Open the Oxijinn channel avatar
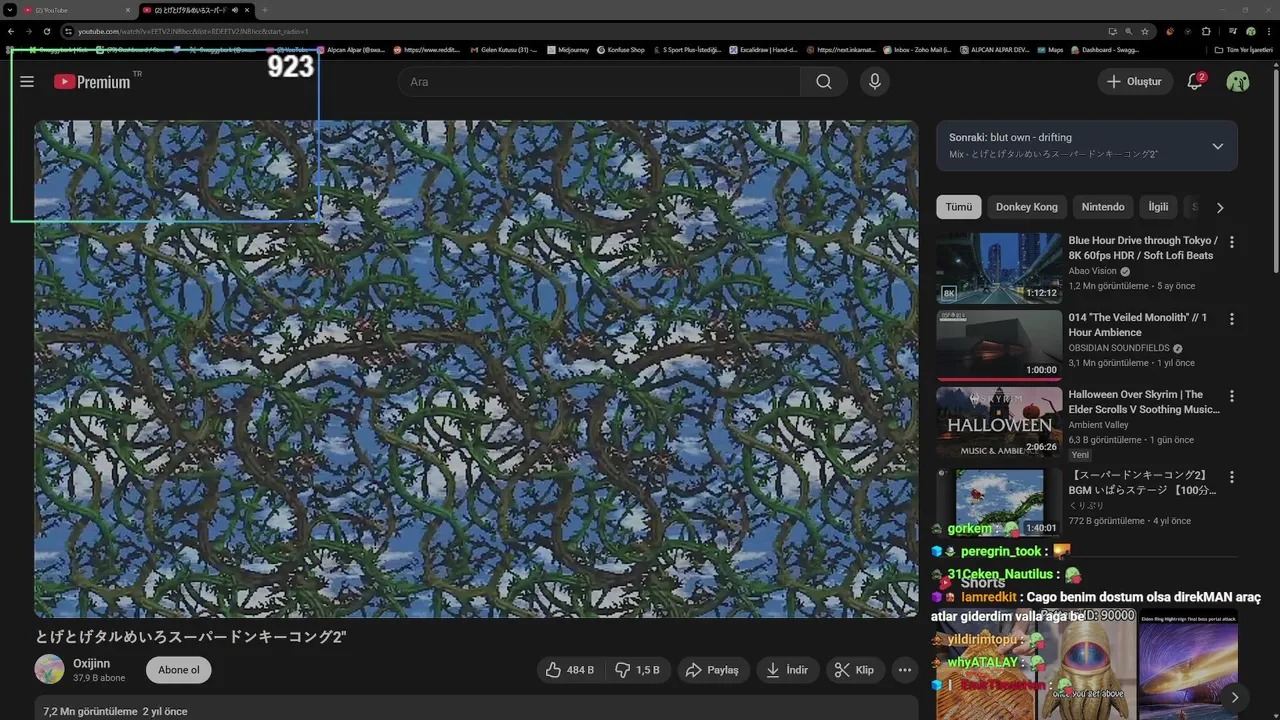This screenshot has width=1280, height=720. 49,669
